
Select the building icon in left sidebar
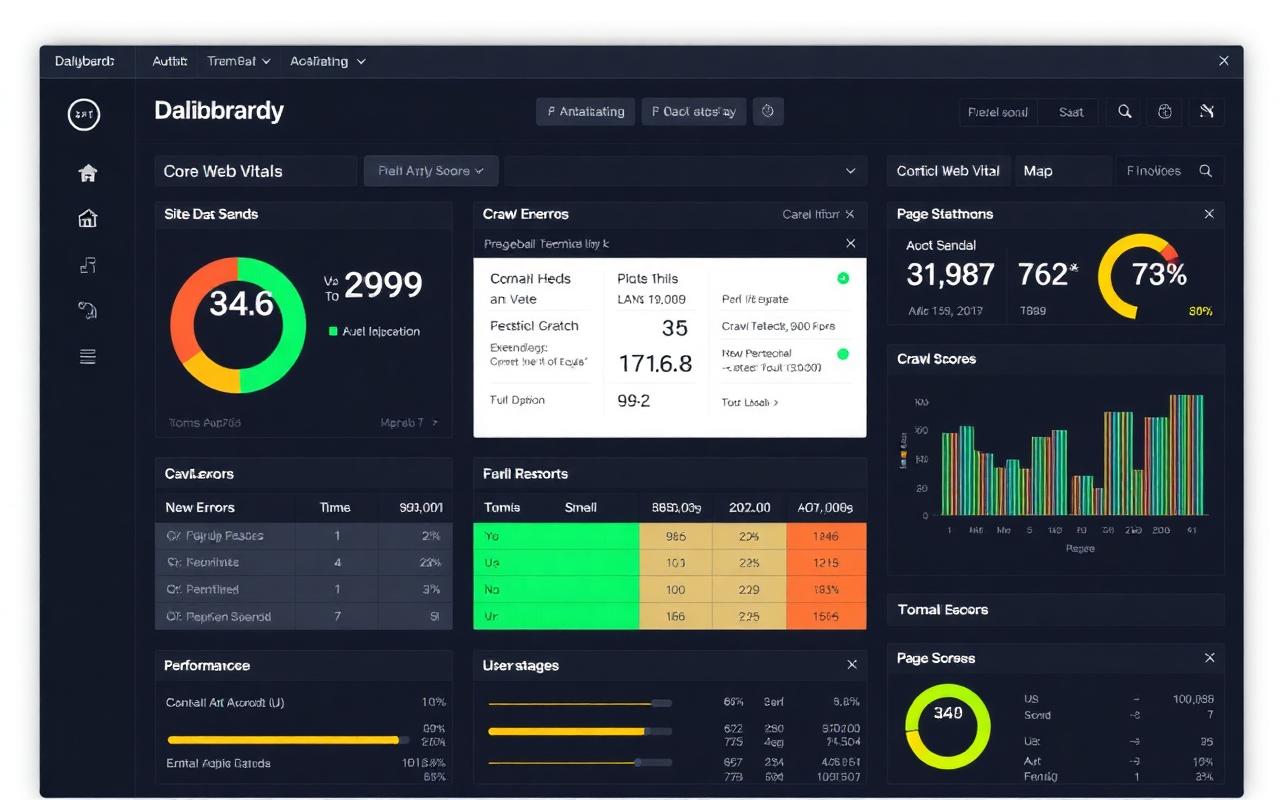click(x=88, y=218)
